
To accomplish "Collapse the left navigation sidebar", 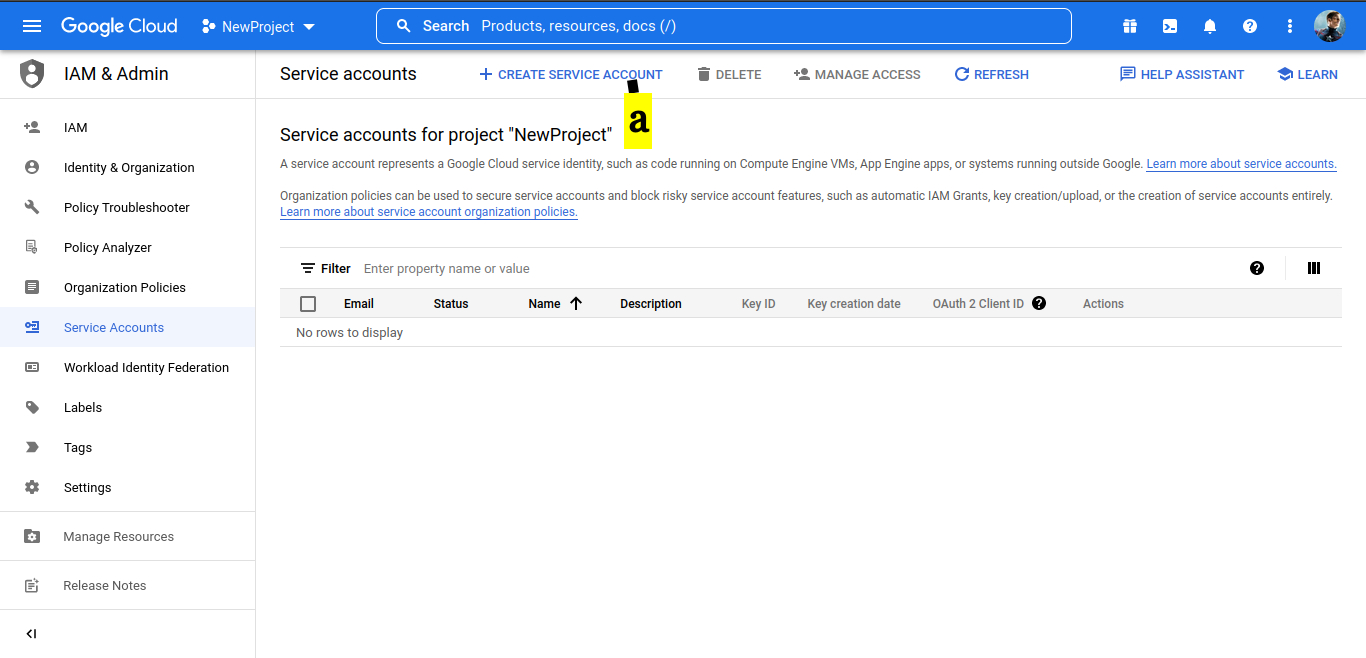I will pyautogui.click(x=31, y=633).
